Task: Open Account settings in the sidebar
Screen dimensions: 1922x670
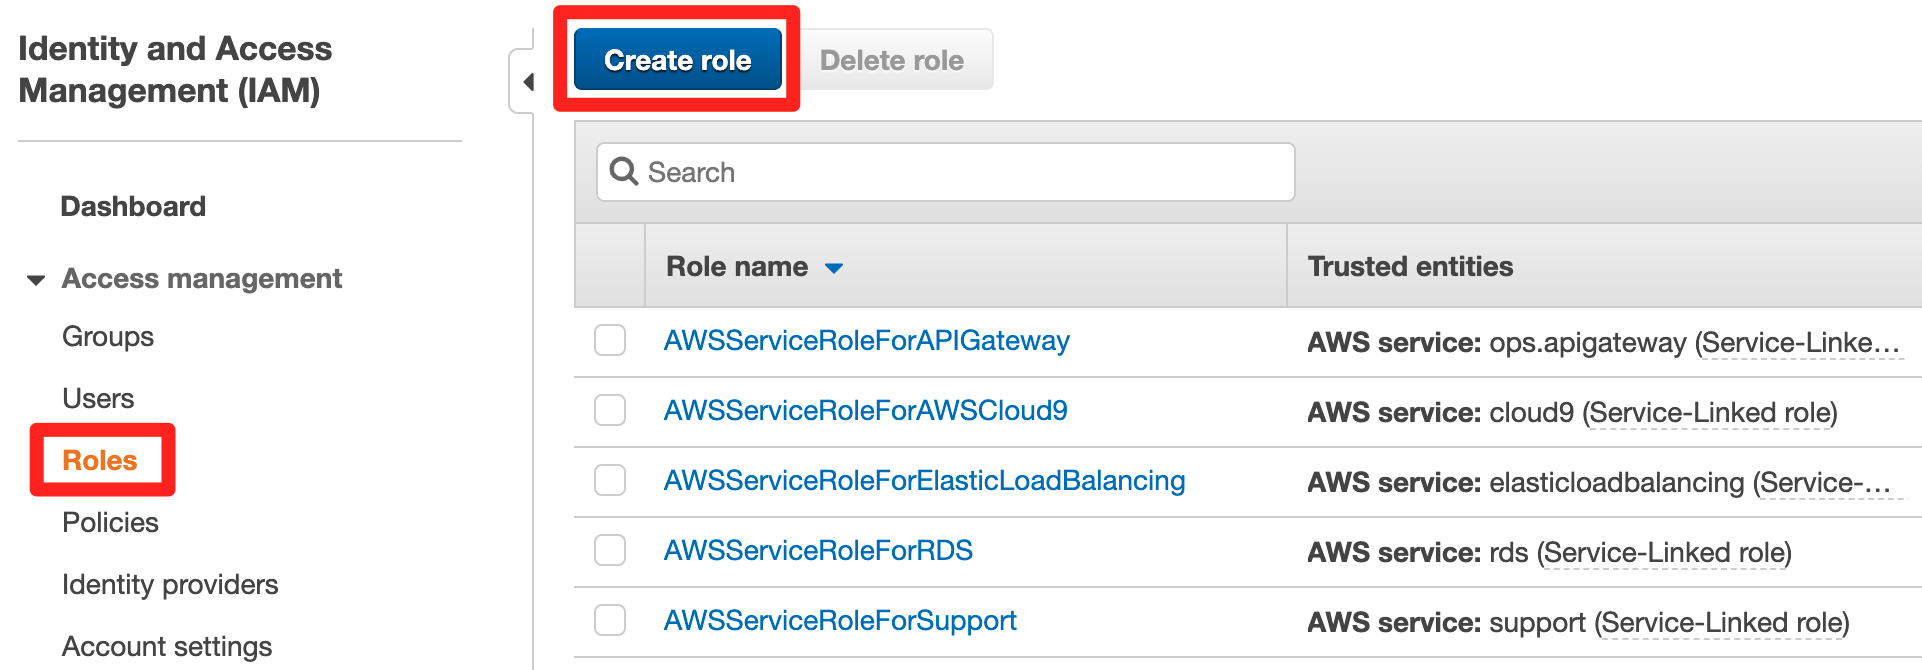Action: (x=167, y=647)
